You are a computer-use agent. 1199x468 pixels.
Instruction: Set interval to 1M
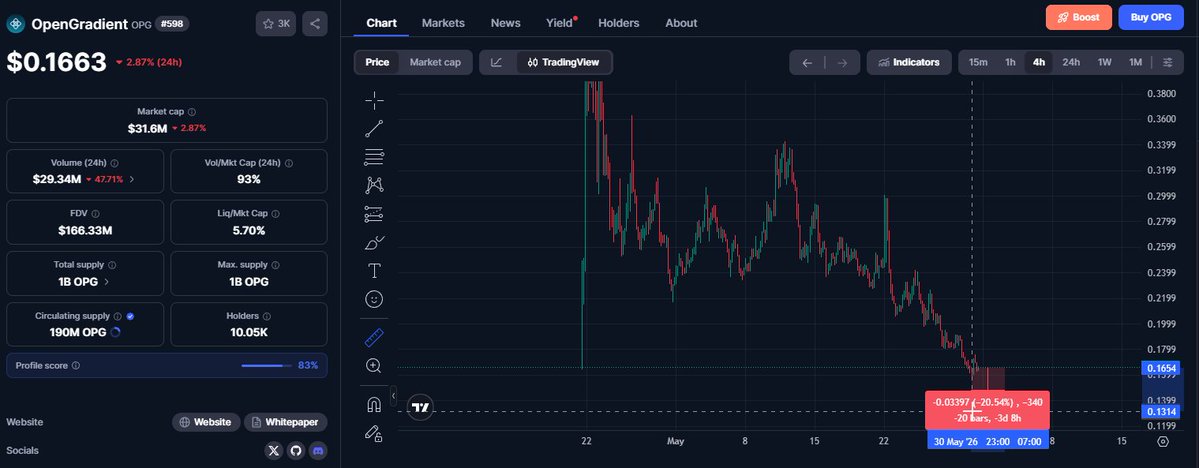(1136, 63)
